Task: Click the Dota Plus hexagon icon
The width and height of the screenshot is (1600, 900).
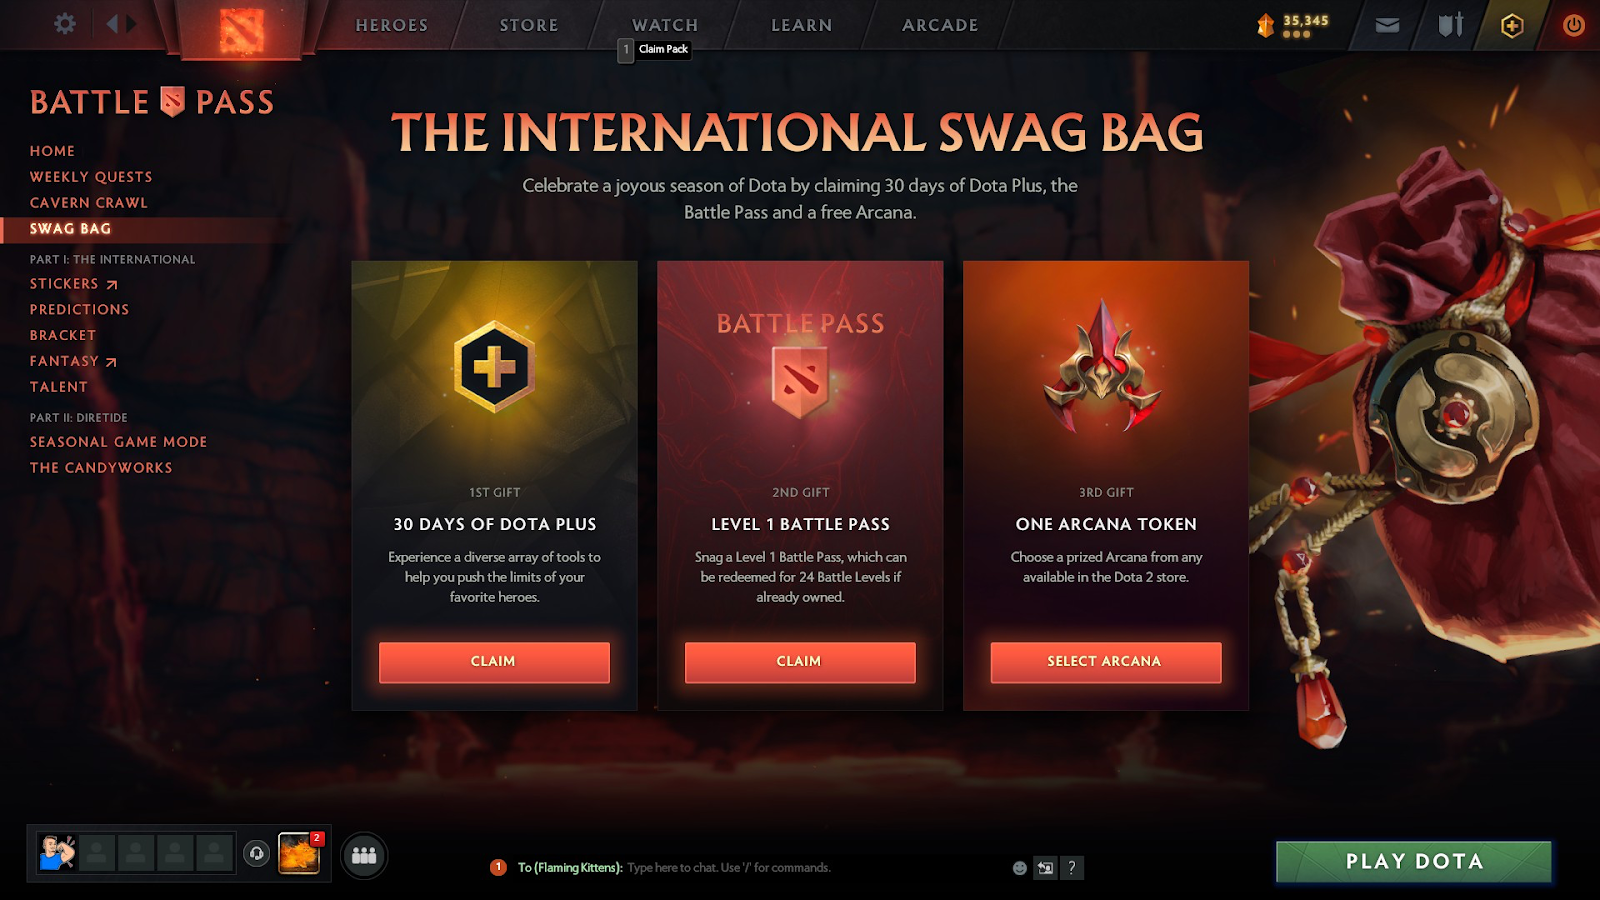Action: [1512, 25]
